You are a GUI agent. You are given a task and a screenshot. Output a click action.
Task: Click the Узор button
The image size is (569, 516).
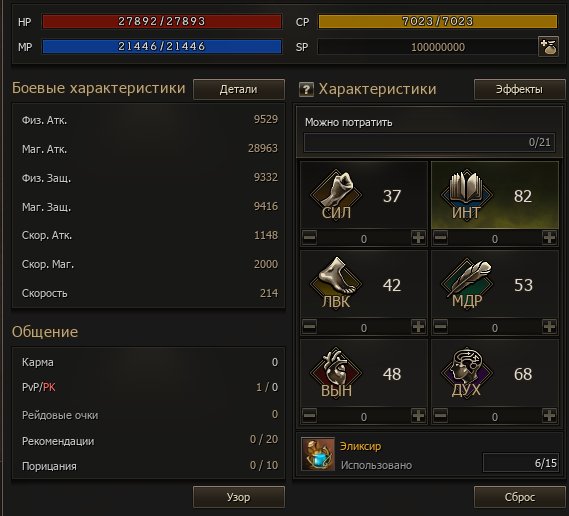tap(239, 497)
